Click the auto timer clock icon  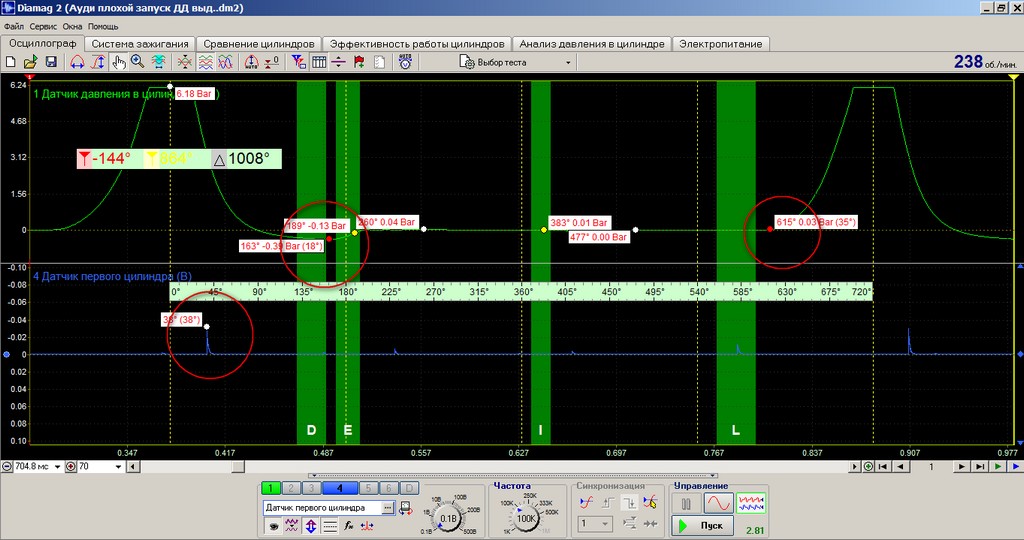(x=406, y=62)
